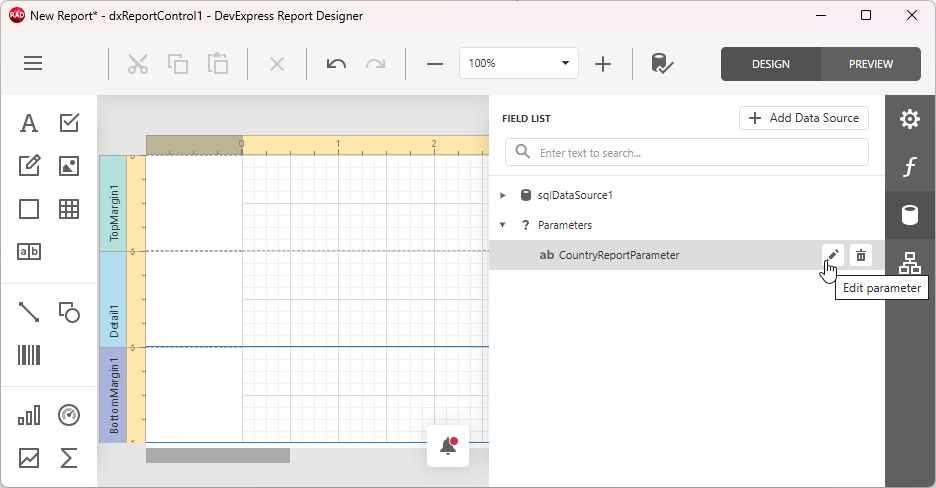Switch to the PREVIEW tab
936x488 pixels.
tap(871, 64)
